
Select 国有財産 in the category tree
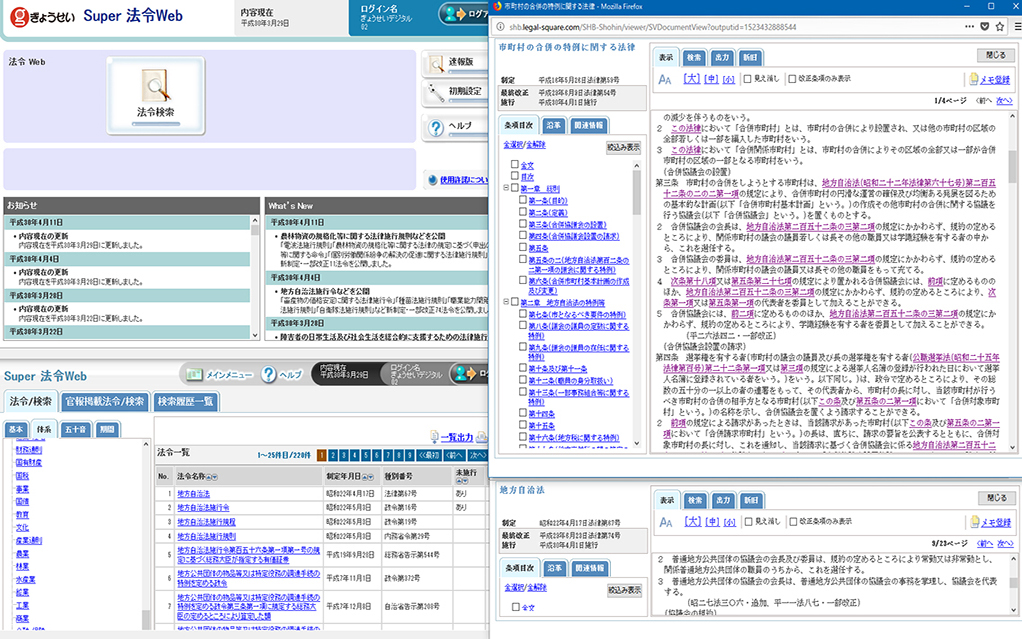[x=29, y=462]
